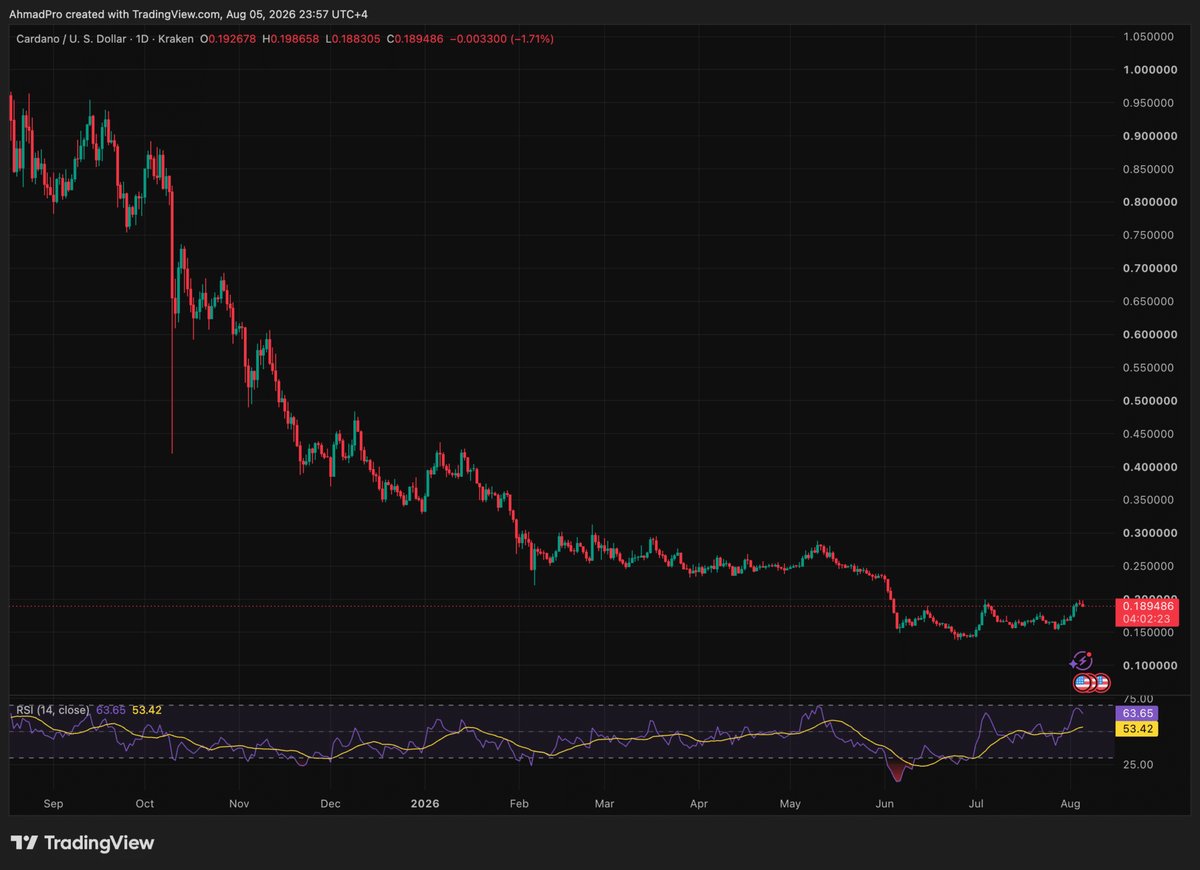Click the change value −0.003300 (−1.71%)
Screen dimensions: 1200x870
tap(501, 38)
